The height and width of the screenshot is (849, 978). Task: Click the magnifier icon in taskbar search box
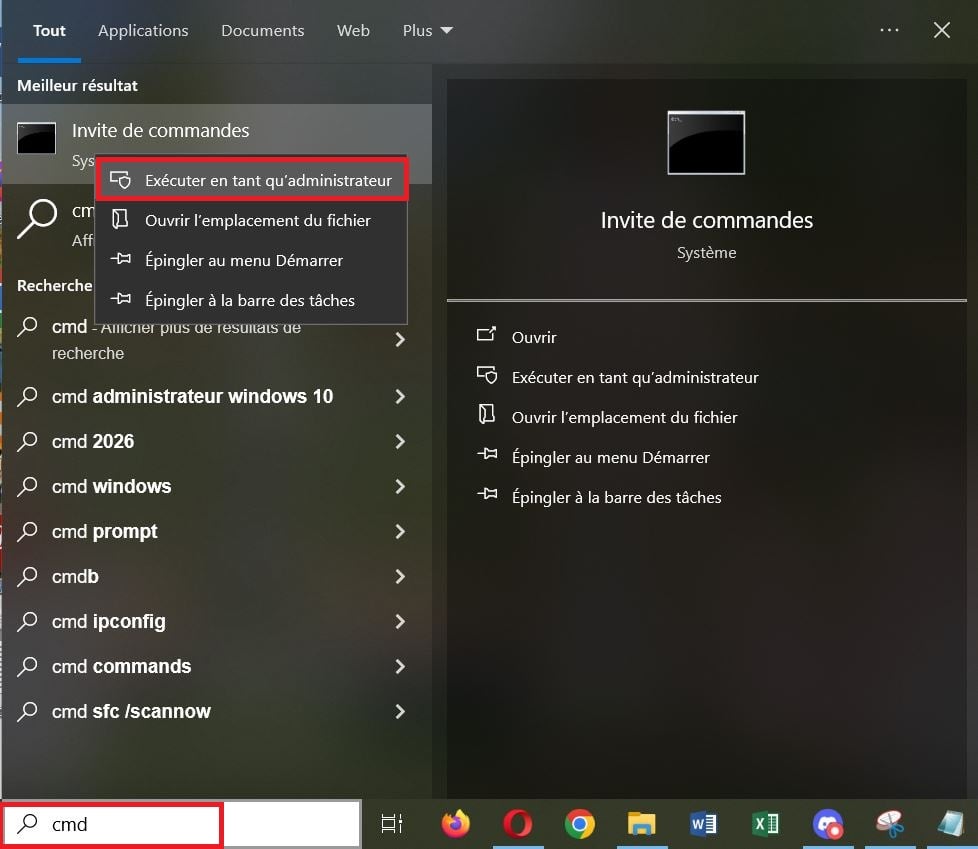pos(27,823)
